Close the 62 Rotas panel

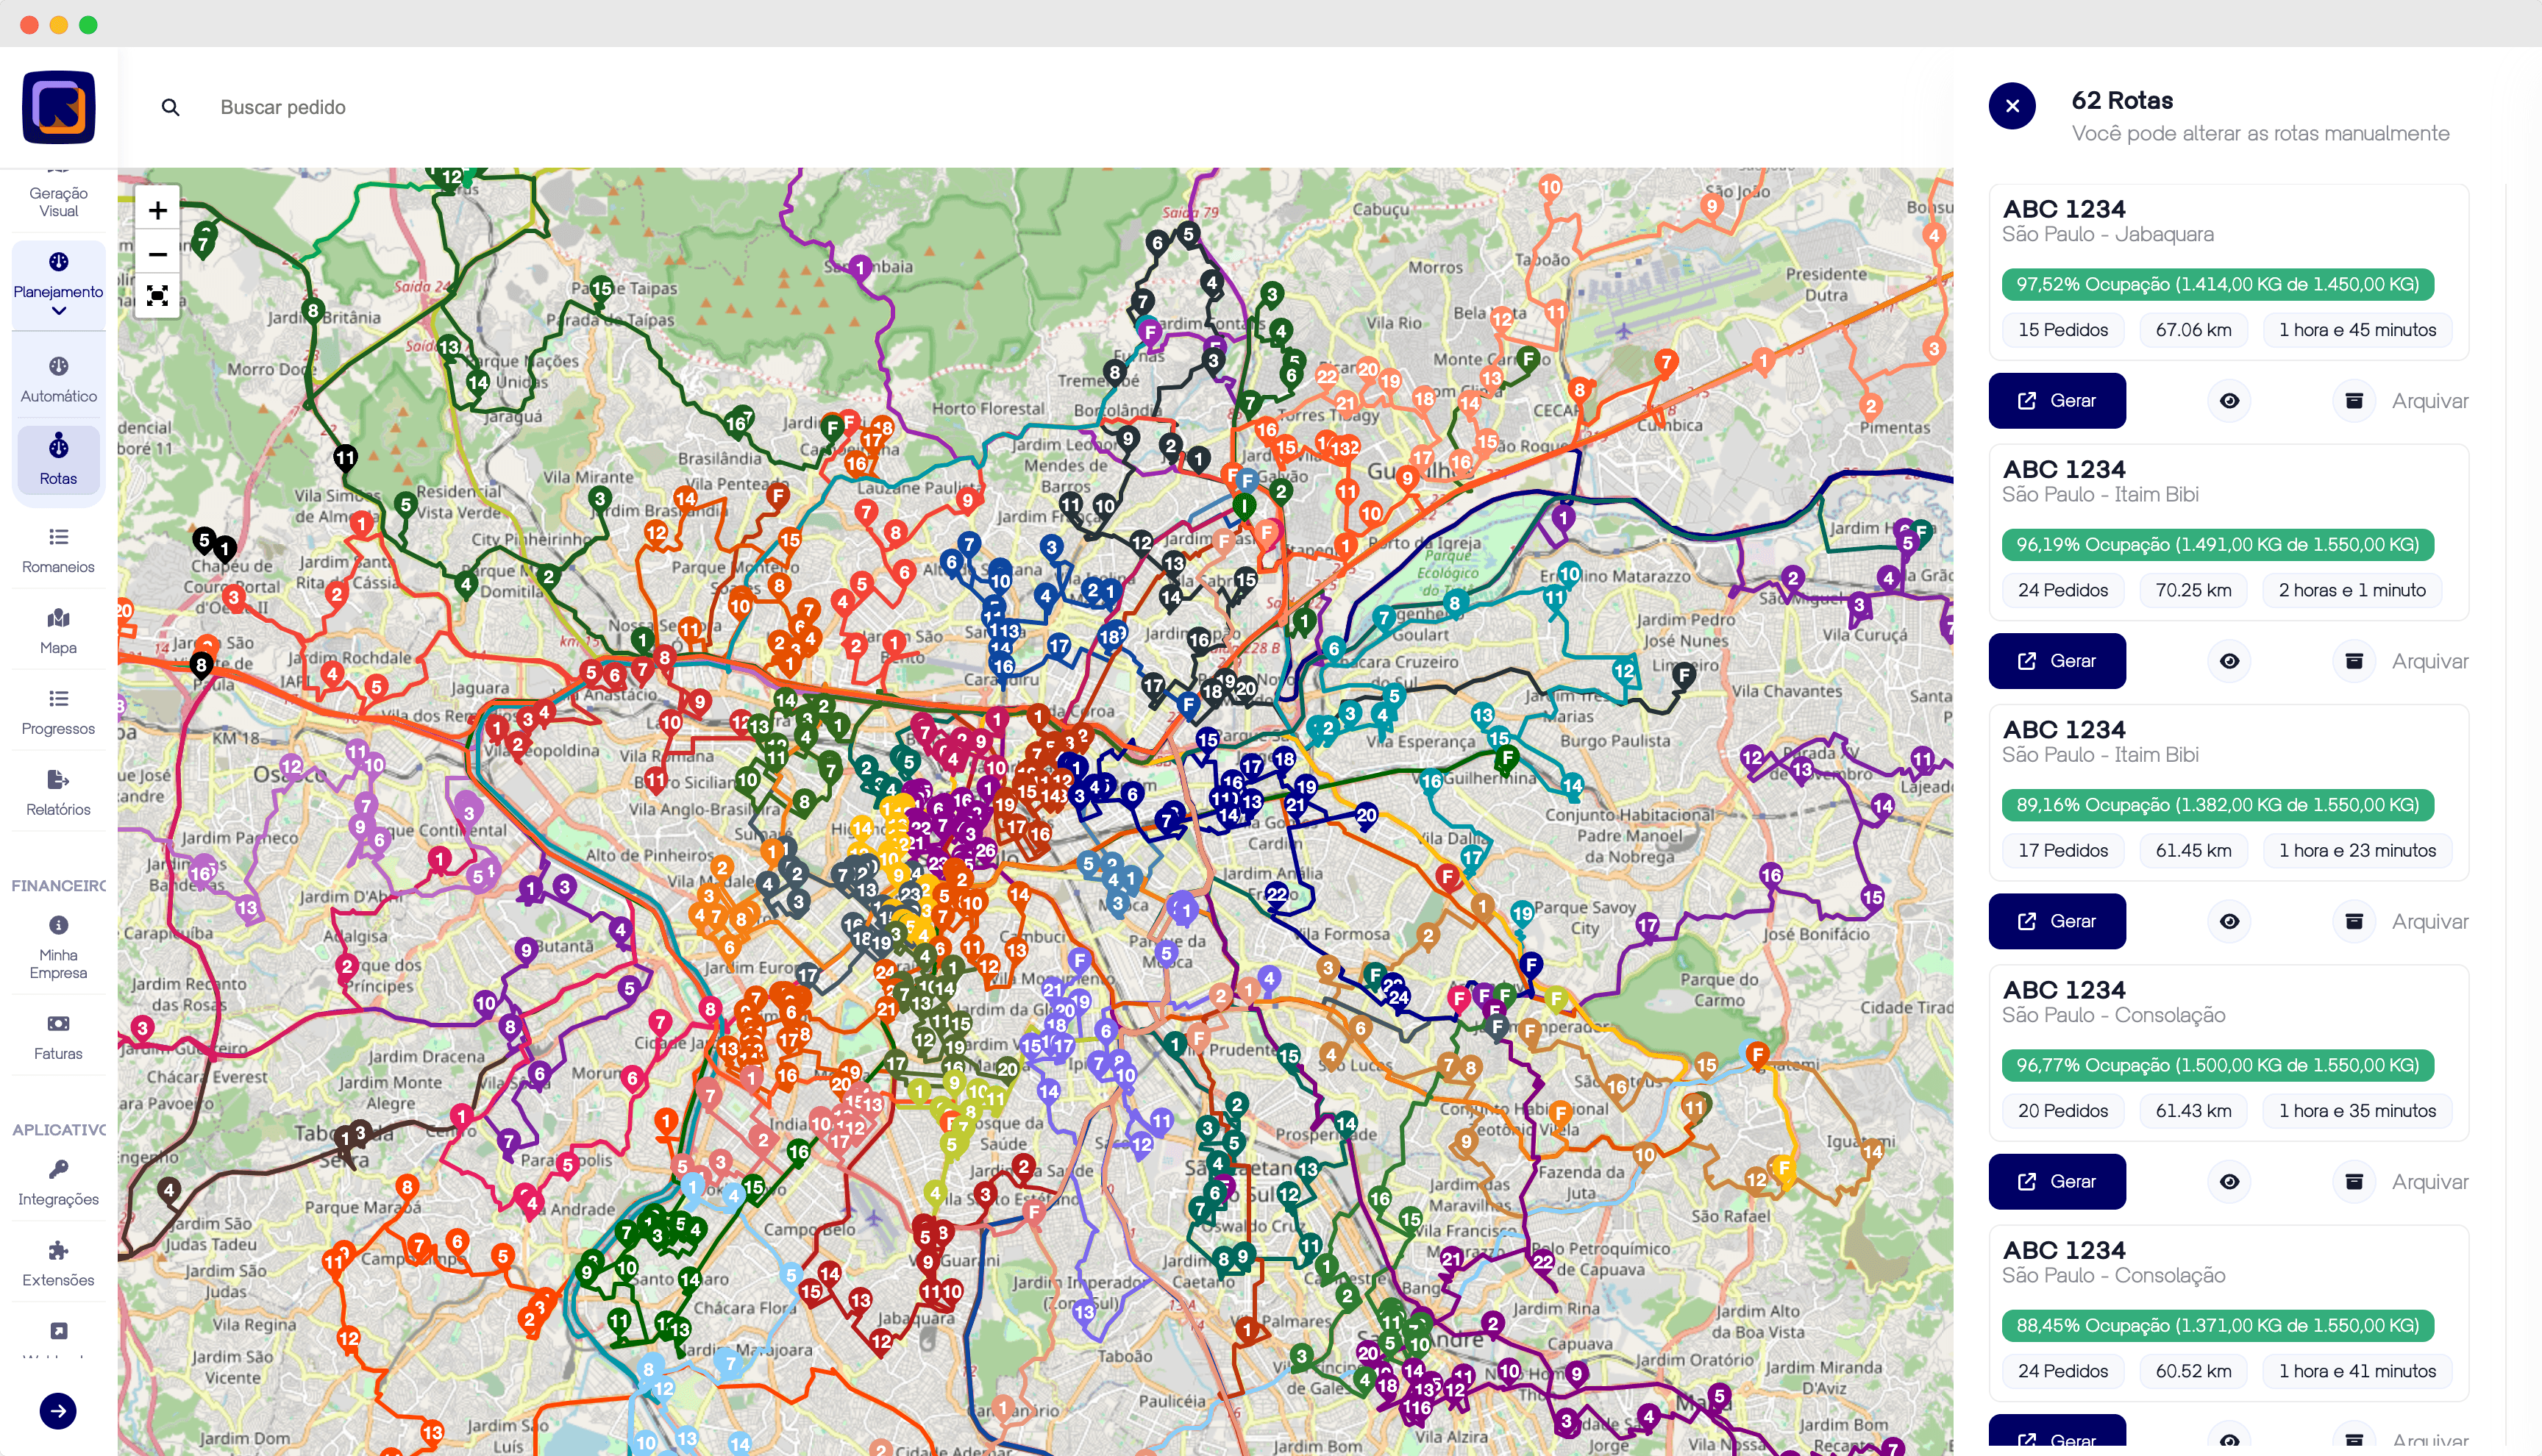click(2012, 106)
